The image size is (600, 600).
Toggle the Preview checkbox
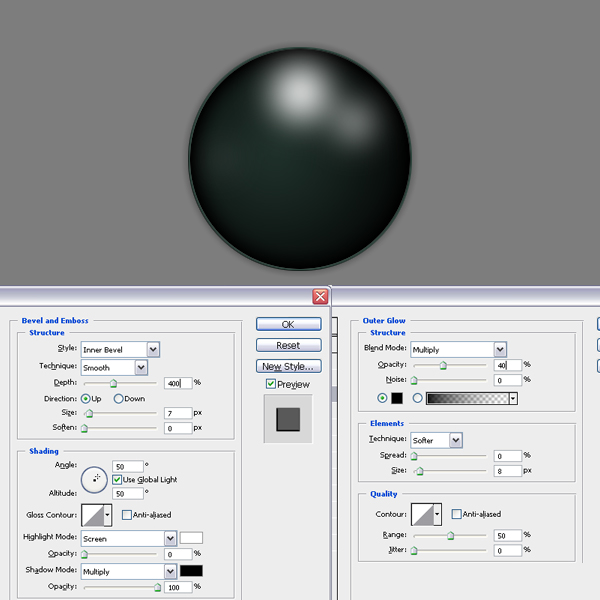point(271,384)
